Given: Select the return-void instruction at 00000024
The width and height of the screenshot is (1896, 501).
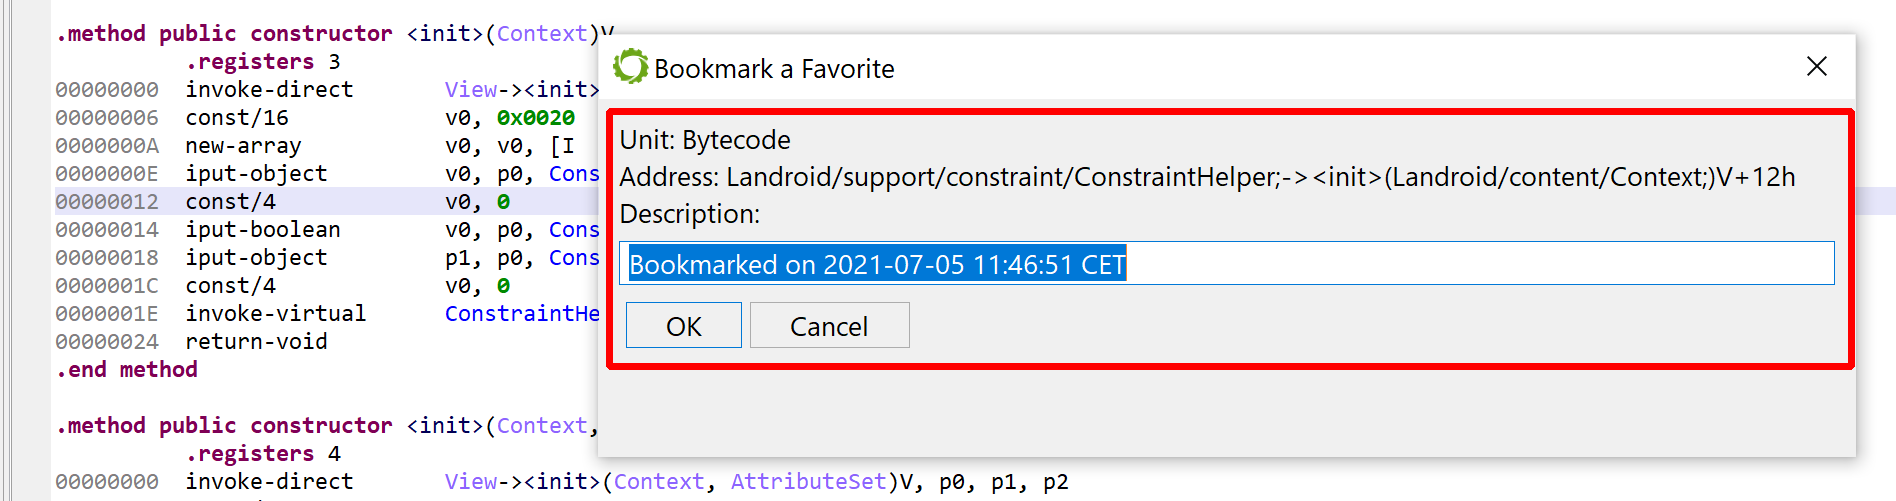Looking at the screenshot, I should point(256,342).
